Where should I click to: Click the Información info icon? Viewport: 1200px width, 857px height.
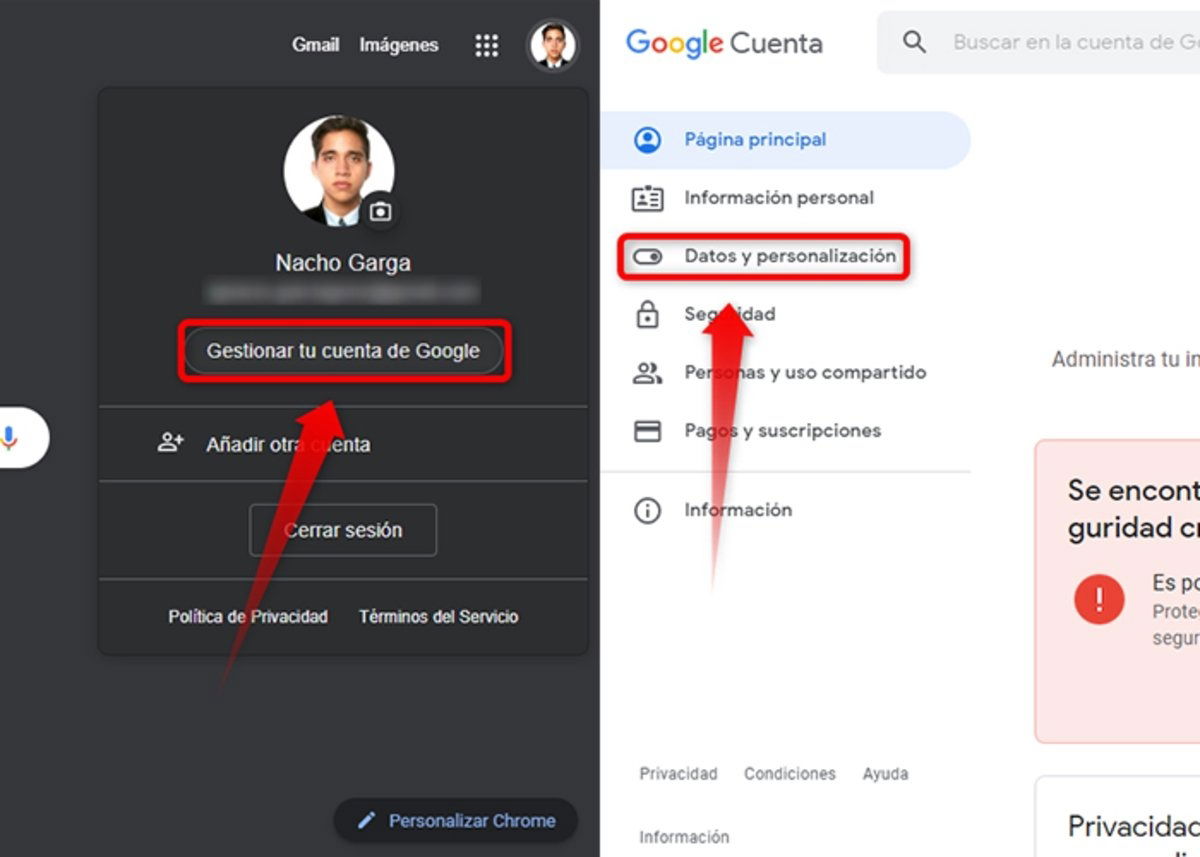click(x=648, y=510)
